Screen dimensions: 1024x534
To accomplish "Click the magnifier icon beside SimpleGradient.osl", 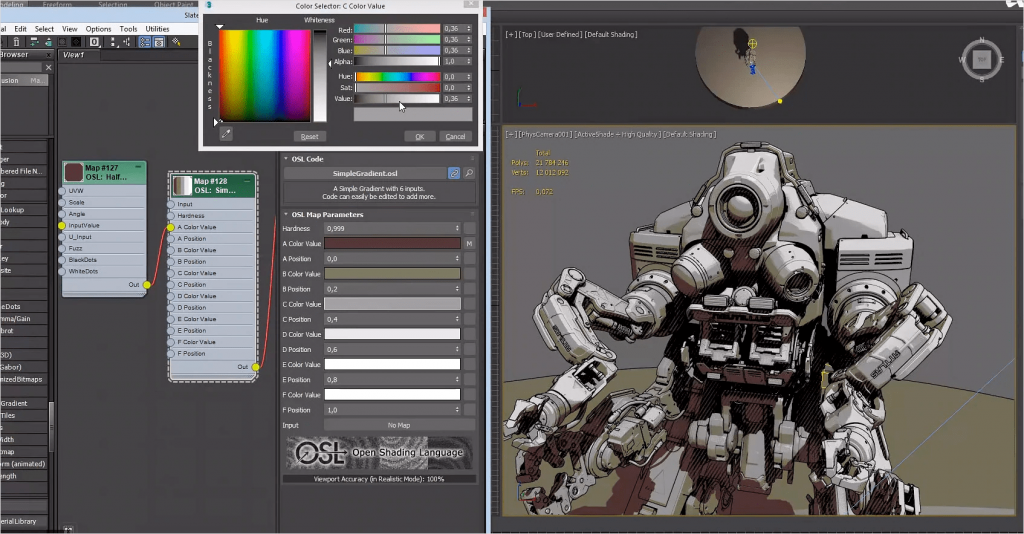I will point(469,173).
